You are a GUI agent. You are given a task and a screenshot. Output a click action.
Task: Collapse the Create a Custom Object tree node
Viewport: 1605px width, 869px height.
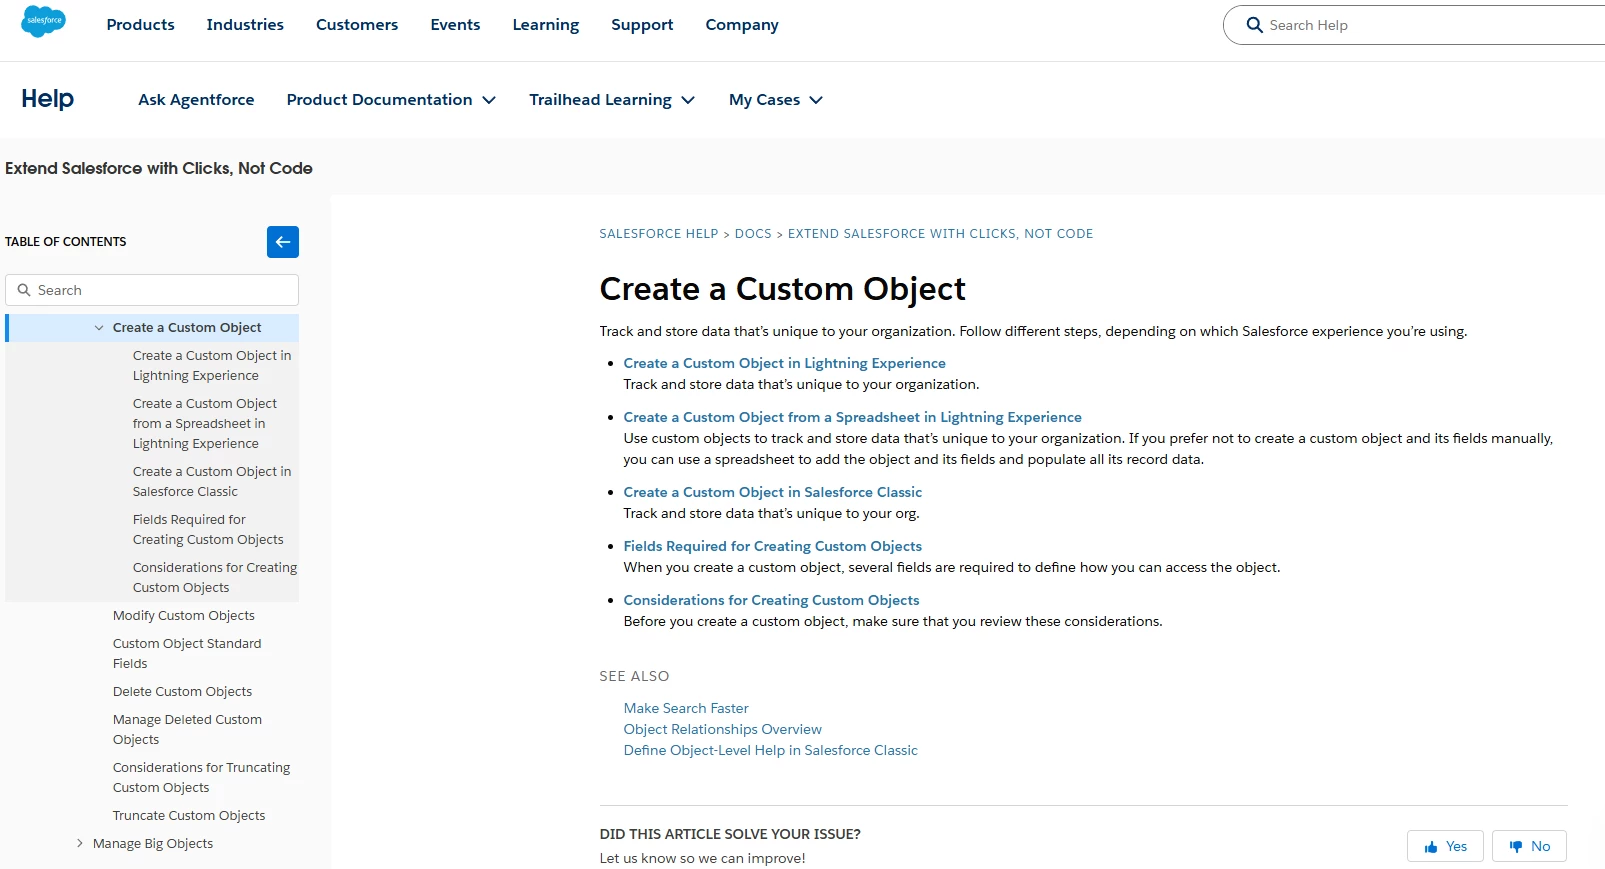click(x=99, y=328)
